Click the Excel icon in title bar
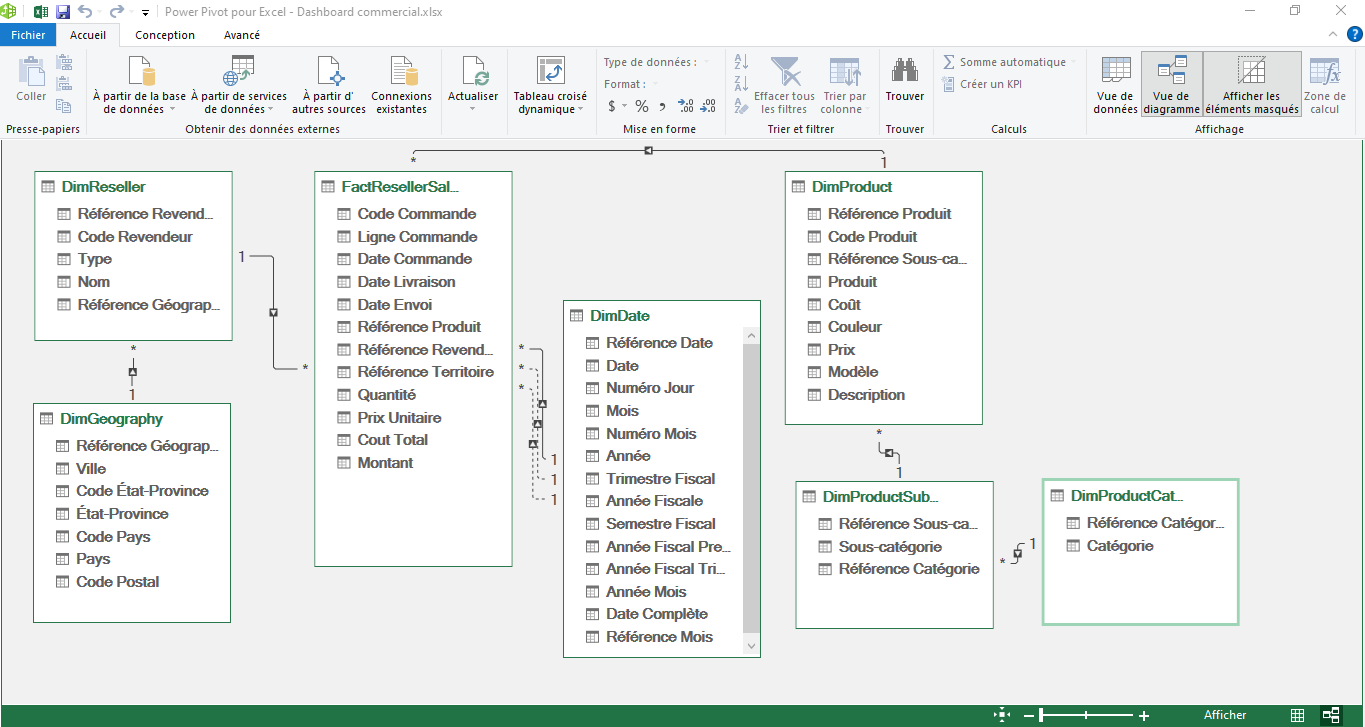This screenshot has width=1365, height=727. (x=41, y=12)
